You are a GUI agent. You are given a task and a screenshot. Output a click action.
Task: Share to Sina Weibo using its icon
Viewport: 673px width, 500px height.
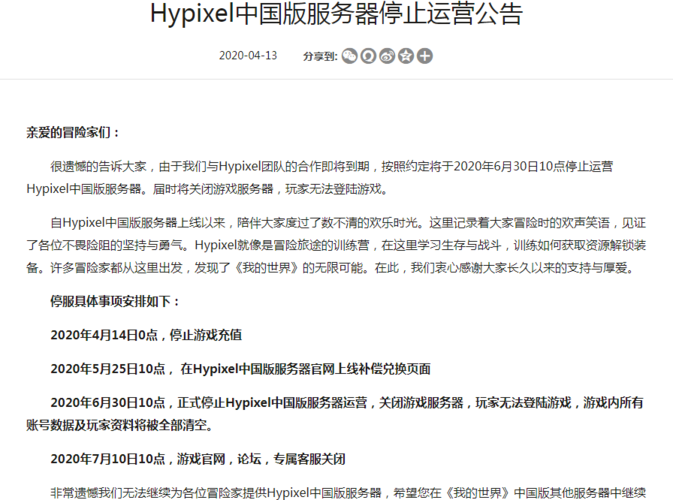(x=387, y=56)
